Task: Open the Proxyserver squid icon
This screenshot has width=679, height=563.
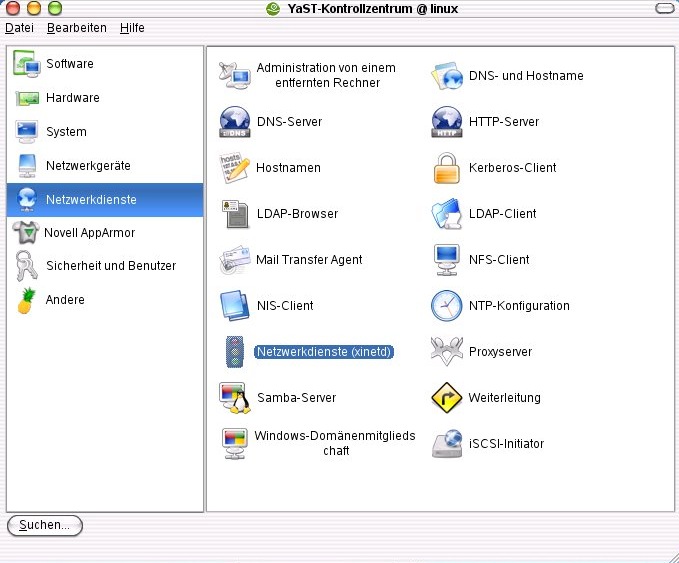Action: pos(446,352)
